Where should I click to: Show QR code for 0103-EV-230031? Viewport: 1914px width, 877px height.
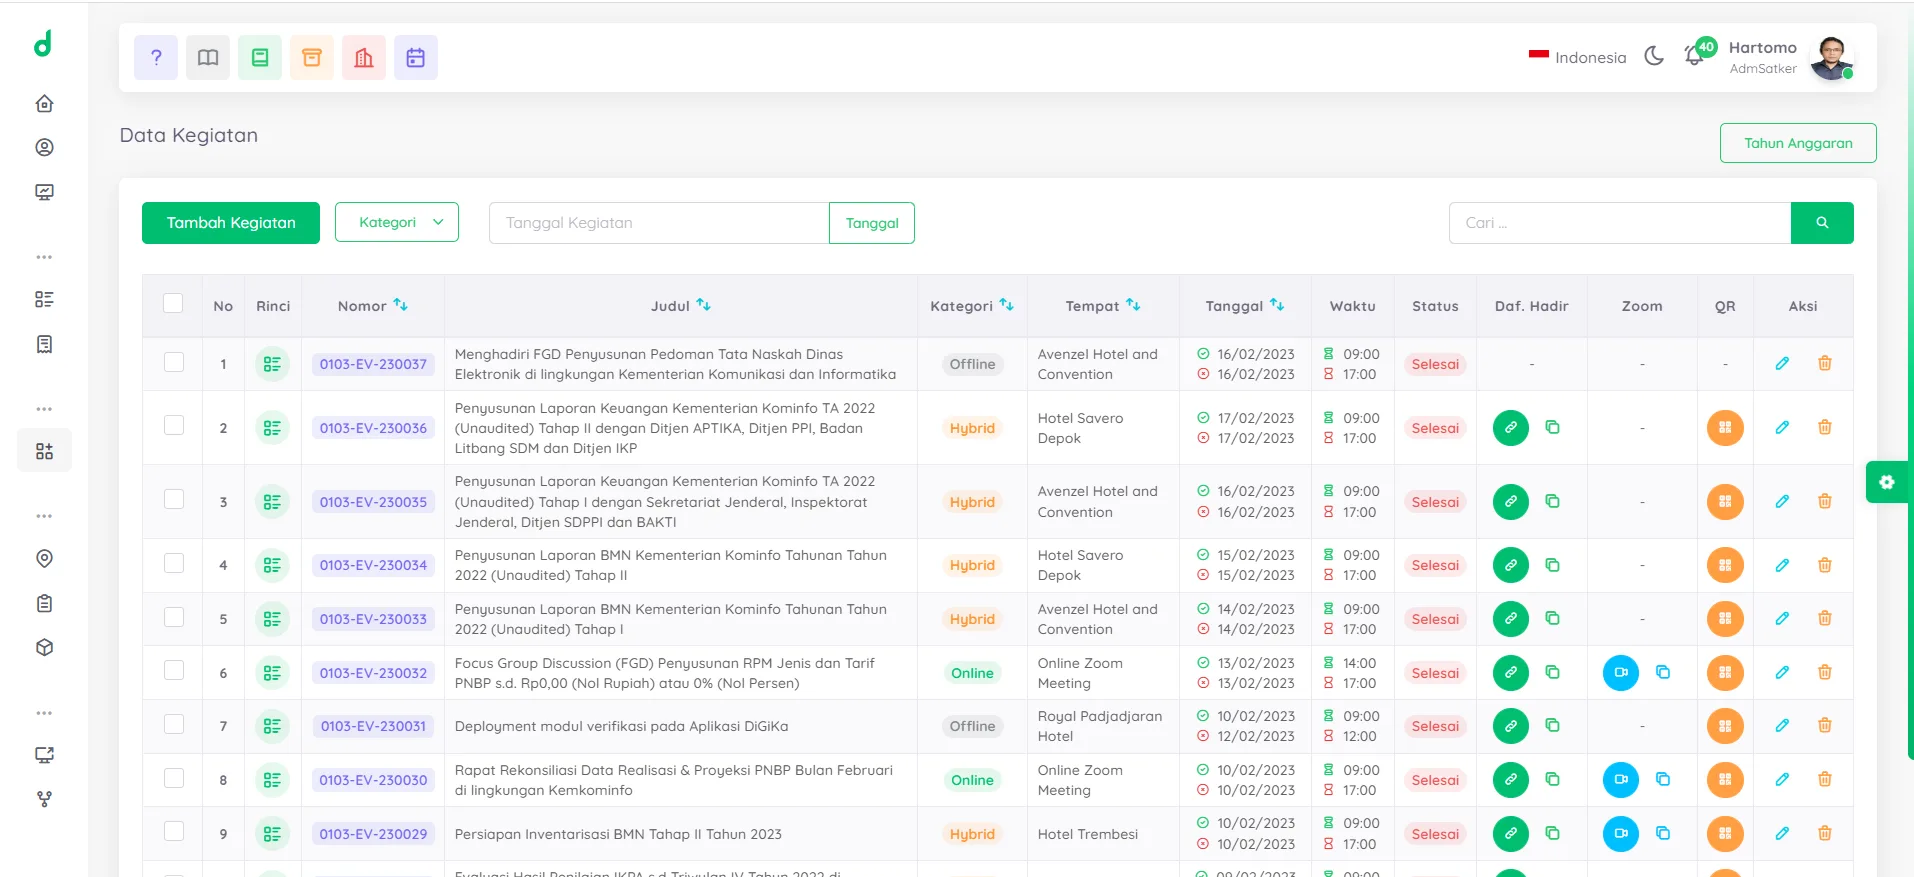pos(1725,726)
